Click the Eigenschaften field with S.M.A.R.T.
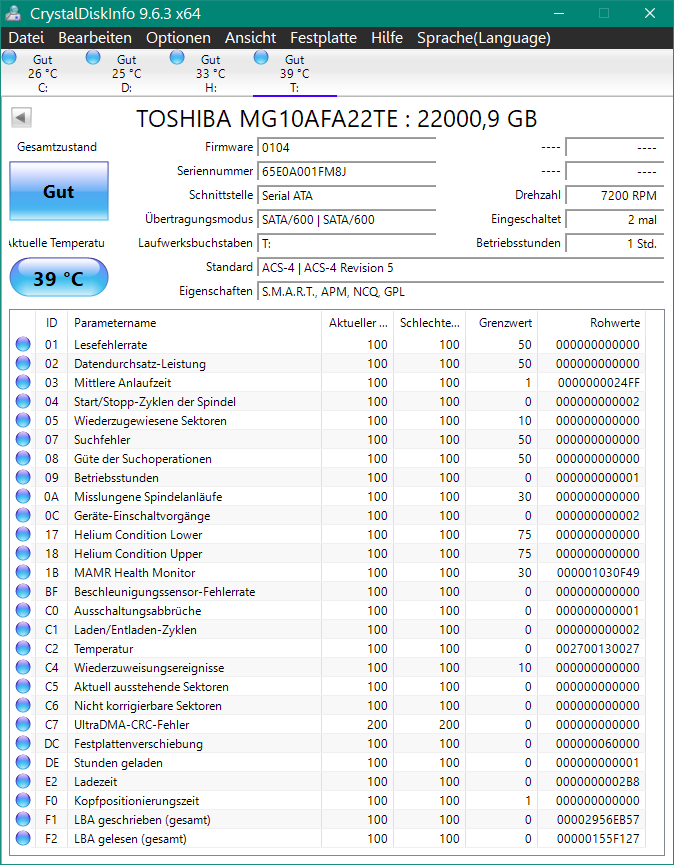 pyautogui.click(x=461, y=291)
